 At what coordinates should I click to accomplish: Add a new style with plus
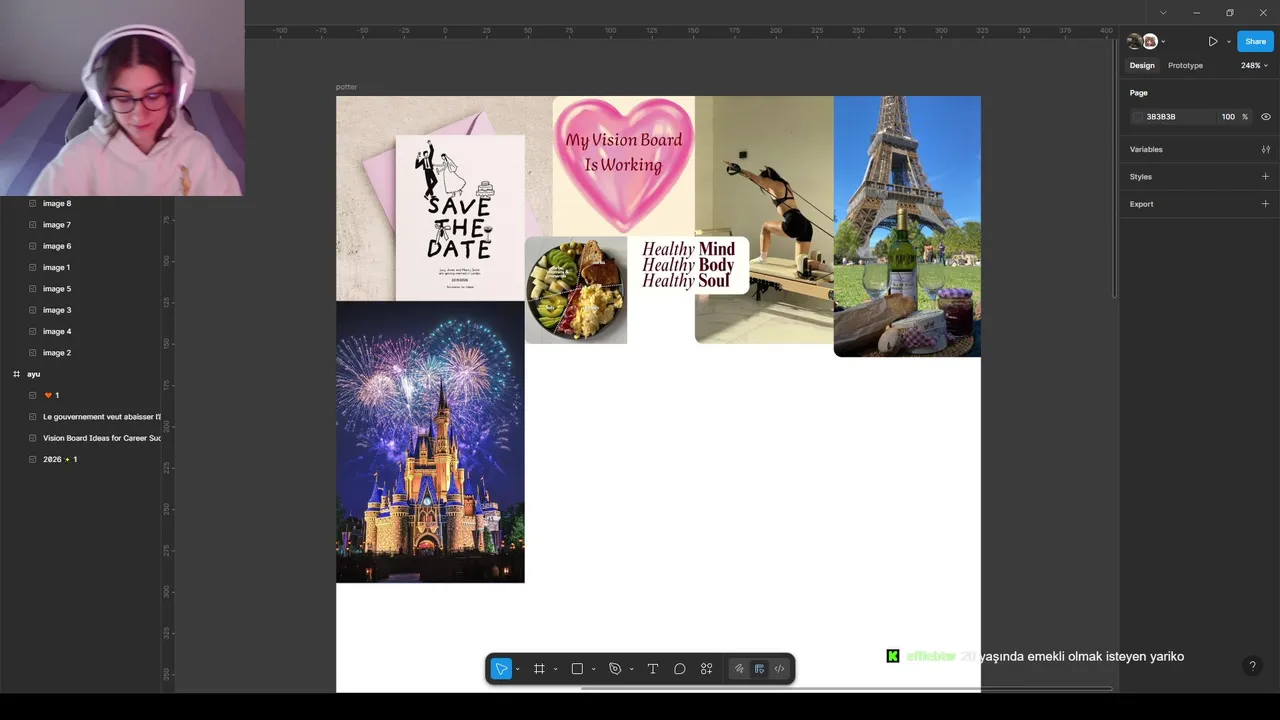point(1266,176)
